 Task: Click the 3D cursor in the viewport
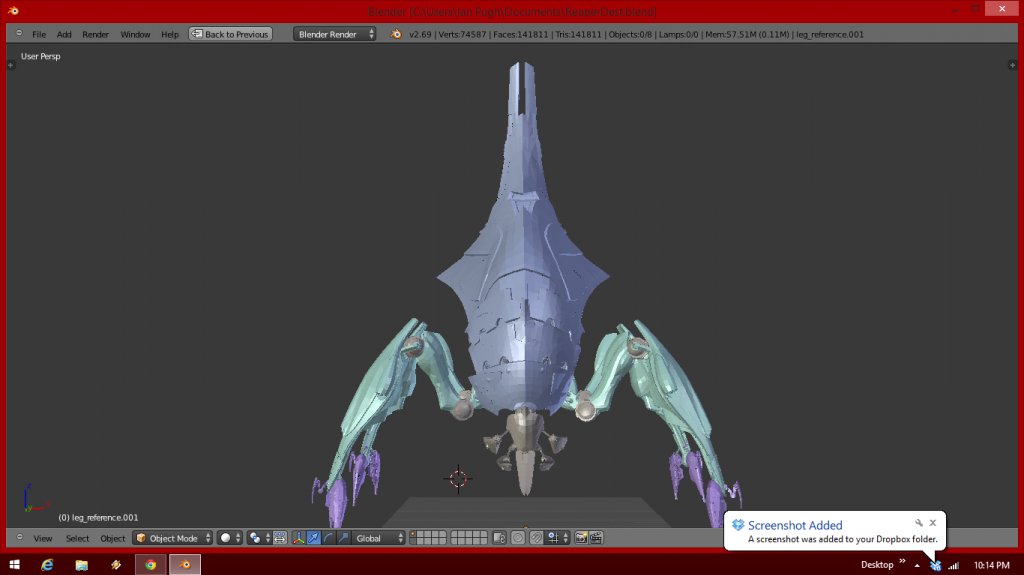click(x=458, y=479)
